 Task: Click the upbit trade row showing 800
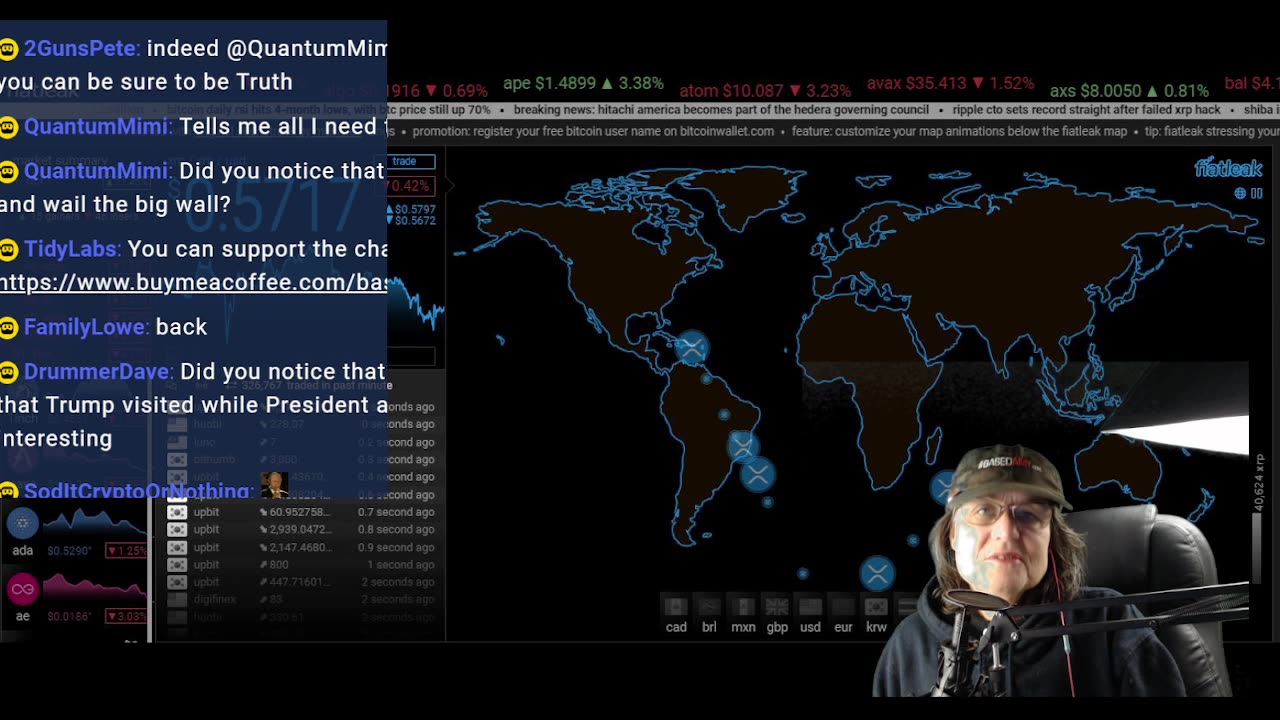(x=301, y=564)
